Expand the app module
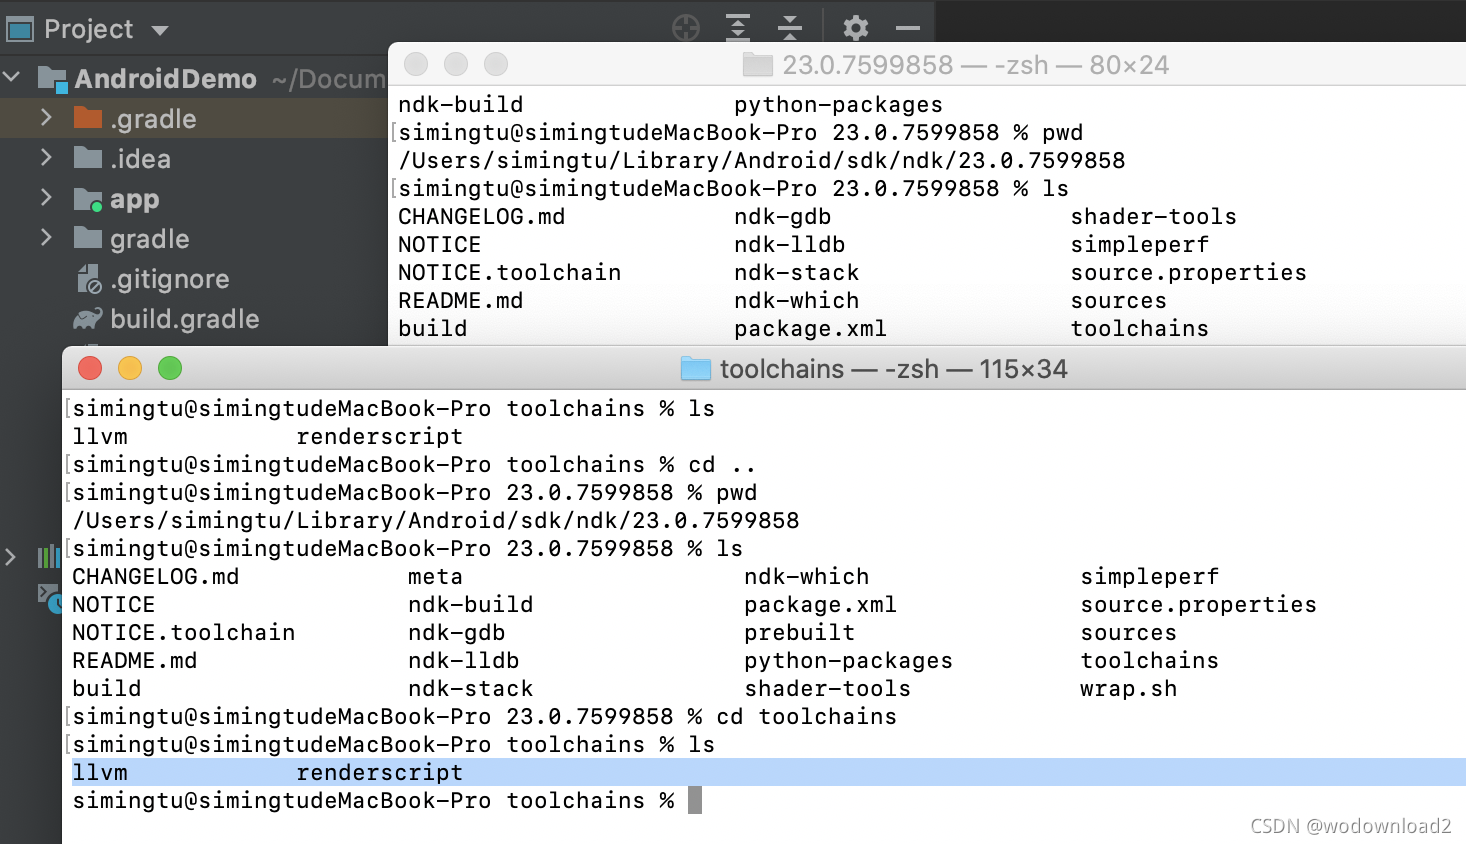This screenshot has width=1466, height=844. pyautogui.click(x=46, y=198)
